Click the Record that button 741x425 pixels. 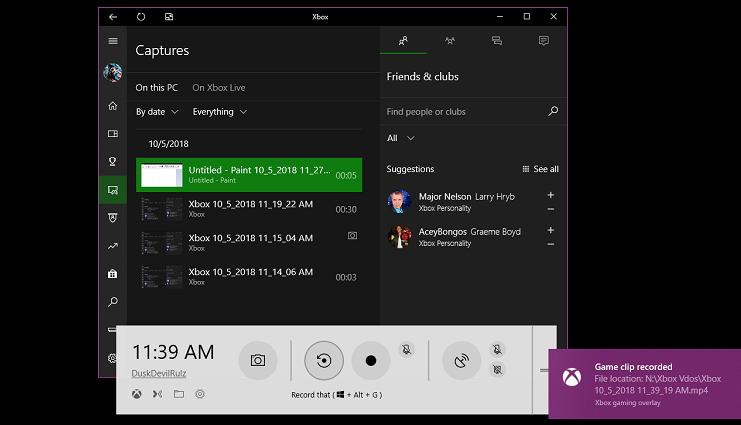tap(324, 361)
